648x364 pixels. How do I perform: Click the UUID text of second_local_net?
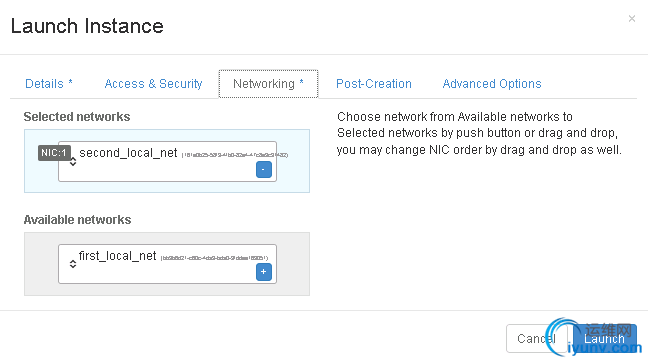tap(235, 155)
